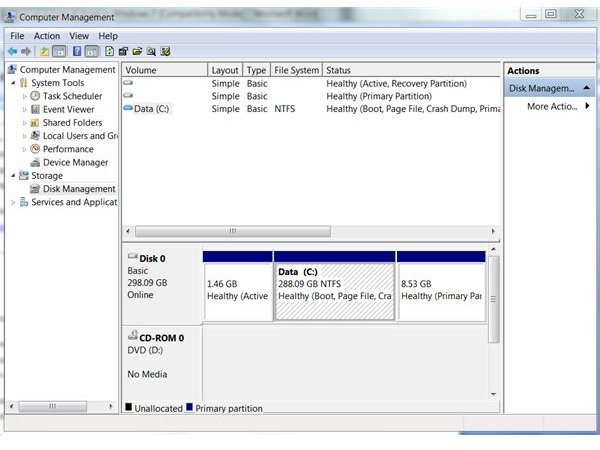The width and height of the screenshot is (600, 450).
Task: Select Event Viewer icon in tree
Action: 35,109
